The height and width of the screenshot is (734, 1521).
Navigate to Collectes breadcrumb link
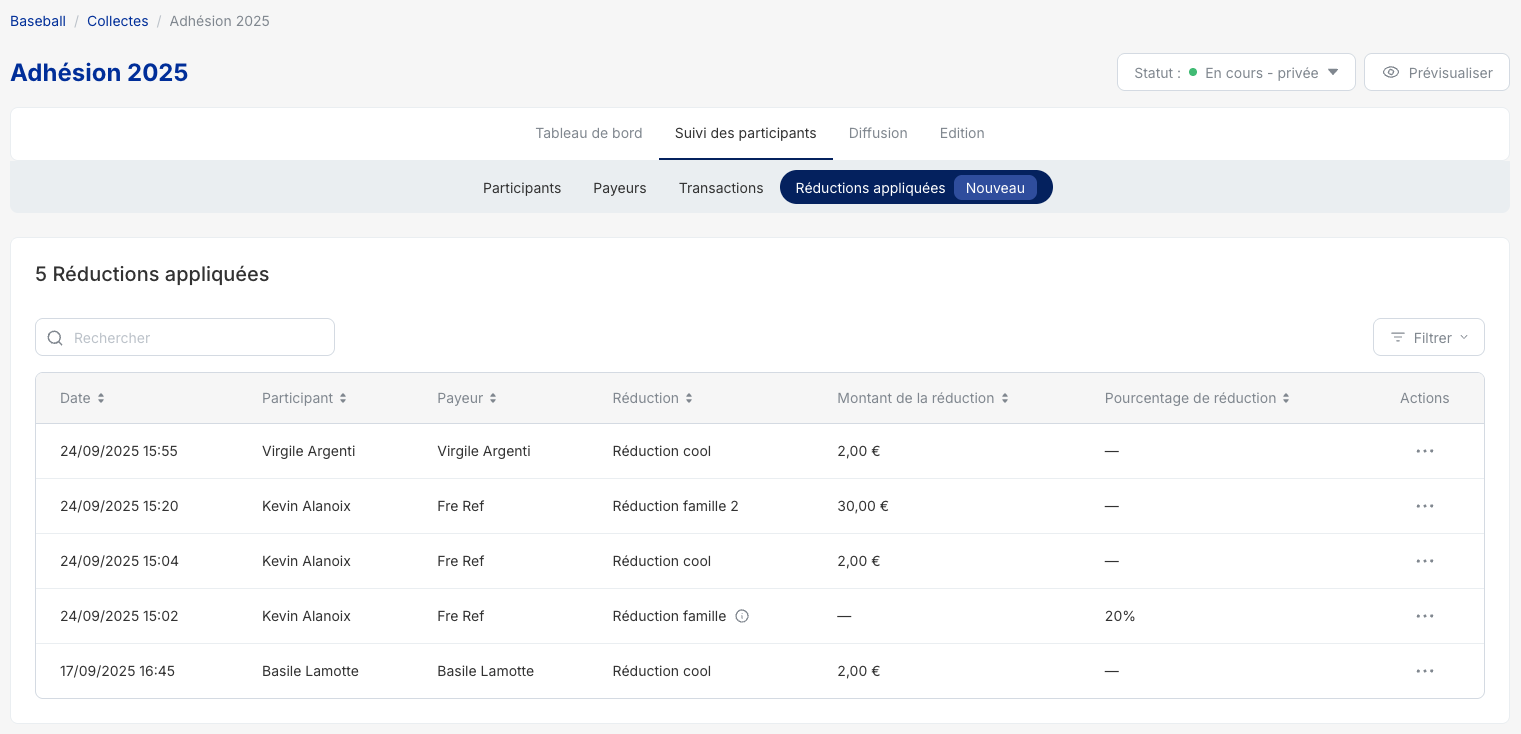click(x=117, y=21)
